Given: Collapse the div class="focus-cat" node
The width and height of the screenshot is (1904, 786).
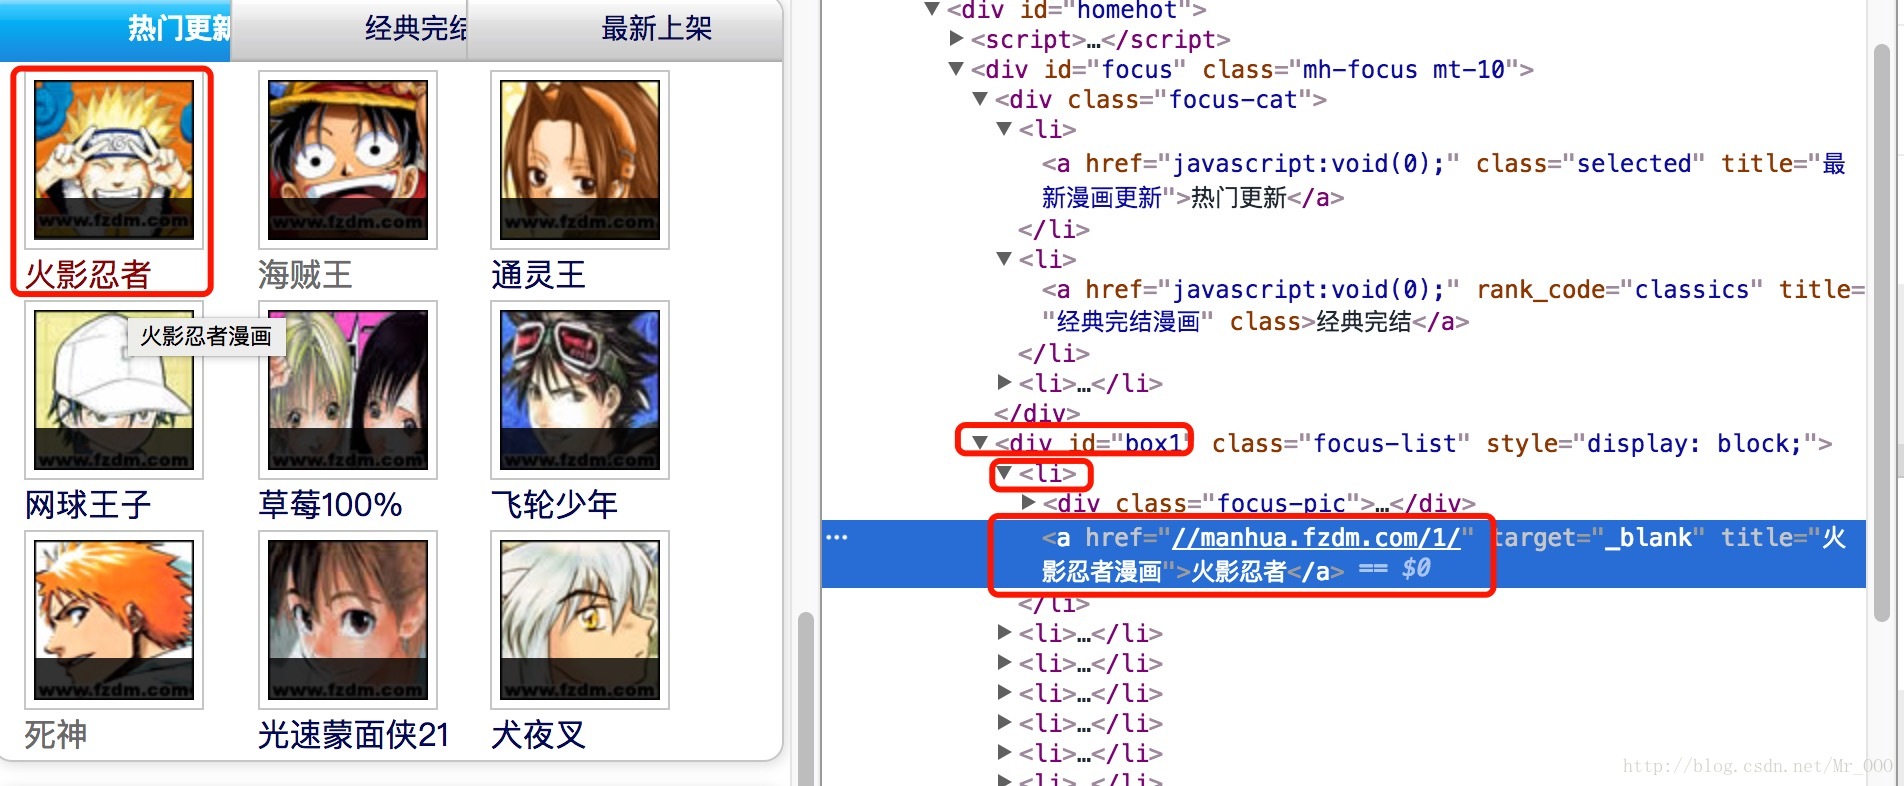Looking at the screenshot, I should 980,99.
